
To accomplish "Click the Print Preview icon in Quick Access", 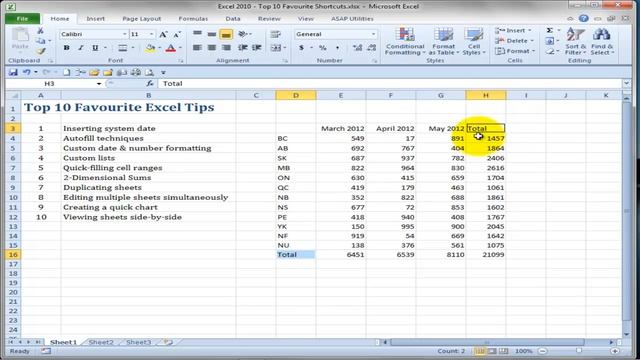I will (149, 72).
